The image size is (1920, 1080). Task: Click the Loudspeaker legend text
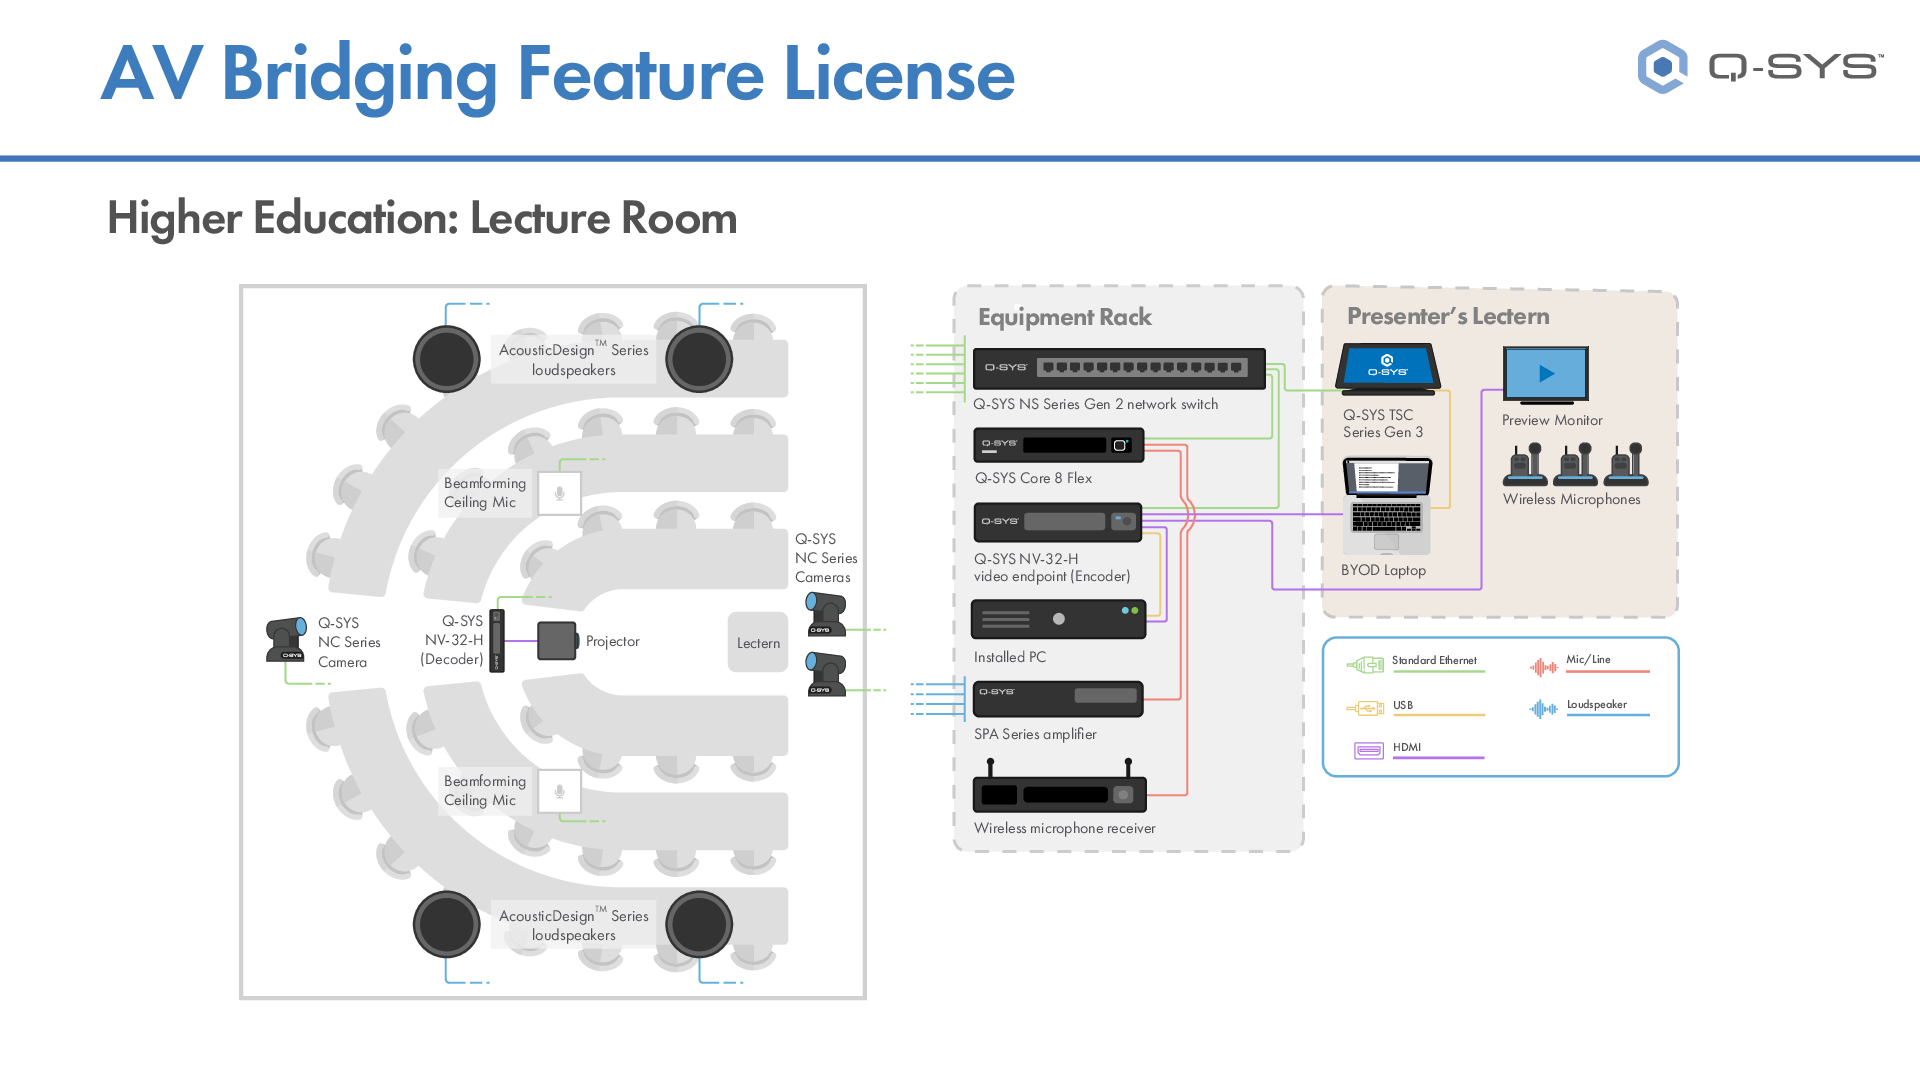1597,704
